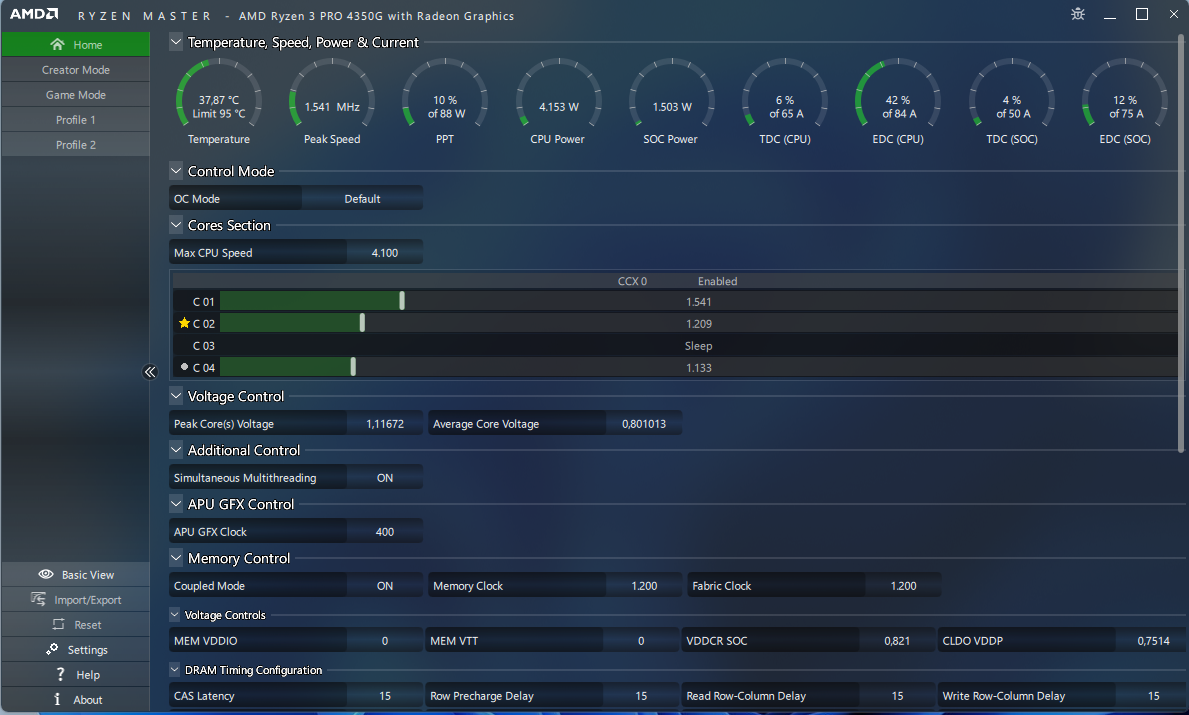The width and height of the screenshot is (1189, 715).
Task: Open the Home tab
Action: 76,45
